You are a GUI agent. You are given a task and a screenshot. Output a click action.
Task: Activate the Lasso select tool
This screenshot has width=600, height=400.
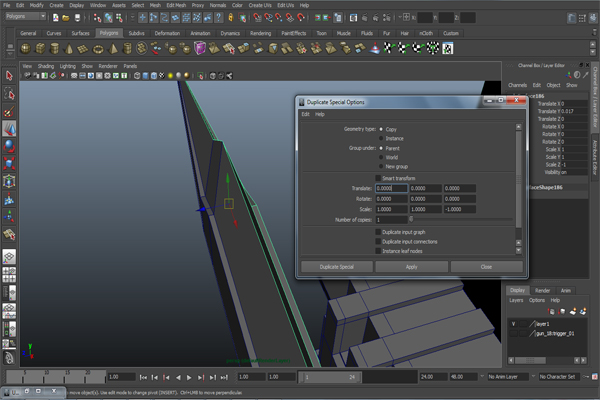coord(9,94)
